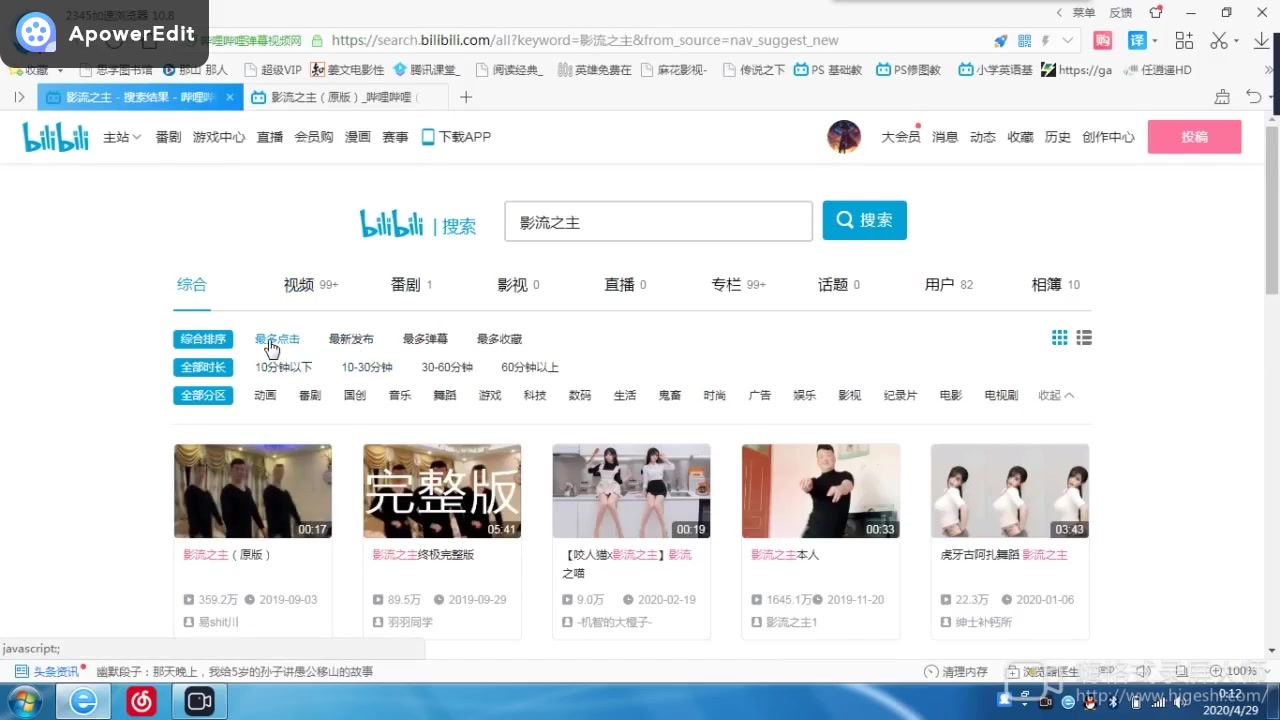Open the 影流之主本人 video title
The image size is (1280, 720).
click(785, 554)
